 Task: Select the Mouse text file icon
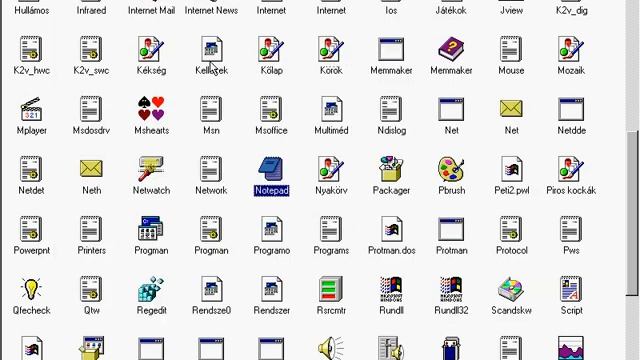(x=511, y=49)
